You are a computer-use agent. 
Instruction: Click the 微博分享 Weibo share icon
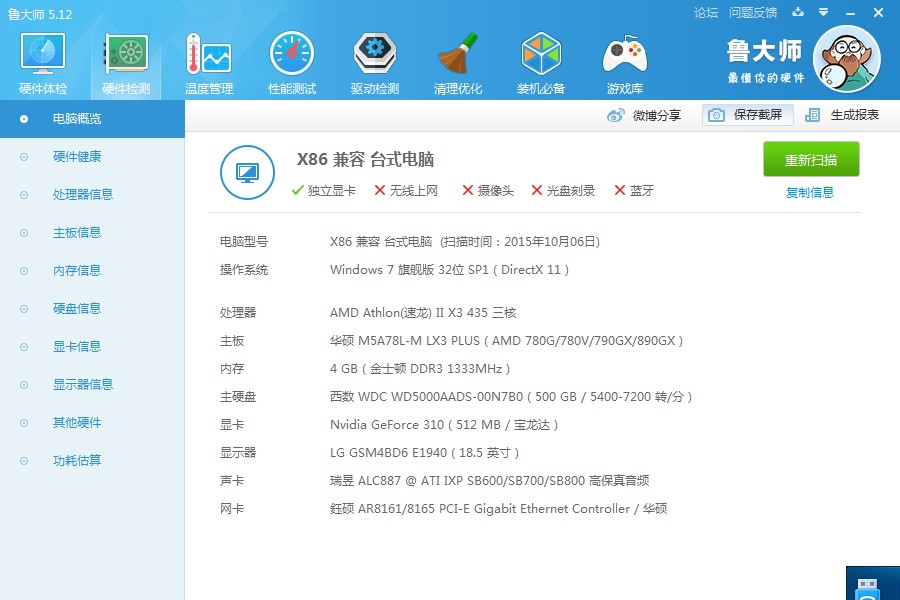[x=617, y=115]
